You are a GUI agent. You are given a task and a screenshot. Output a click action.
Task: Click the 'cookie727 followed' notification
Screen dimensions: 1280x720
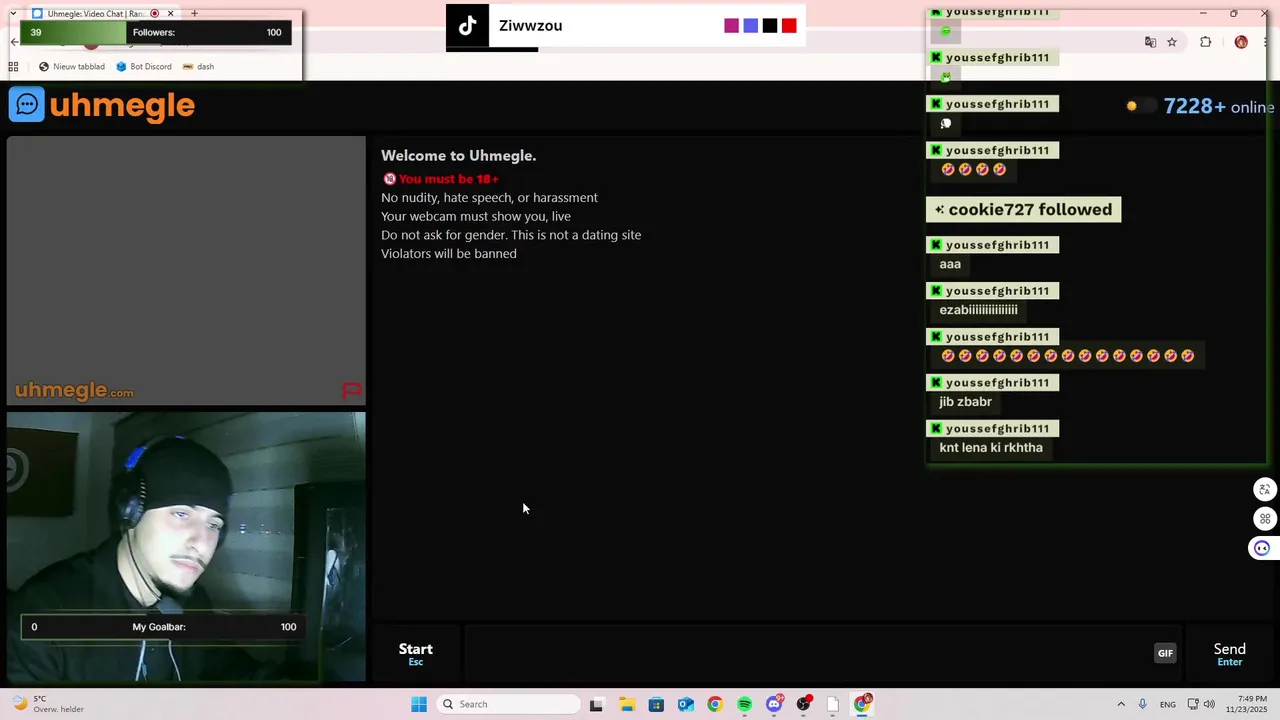tap(1024, 209)
